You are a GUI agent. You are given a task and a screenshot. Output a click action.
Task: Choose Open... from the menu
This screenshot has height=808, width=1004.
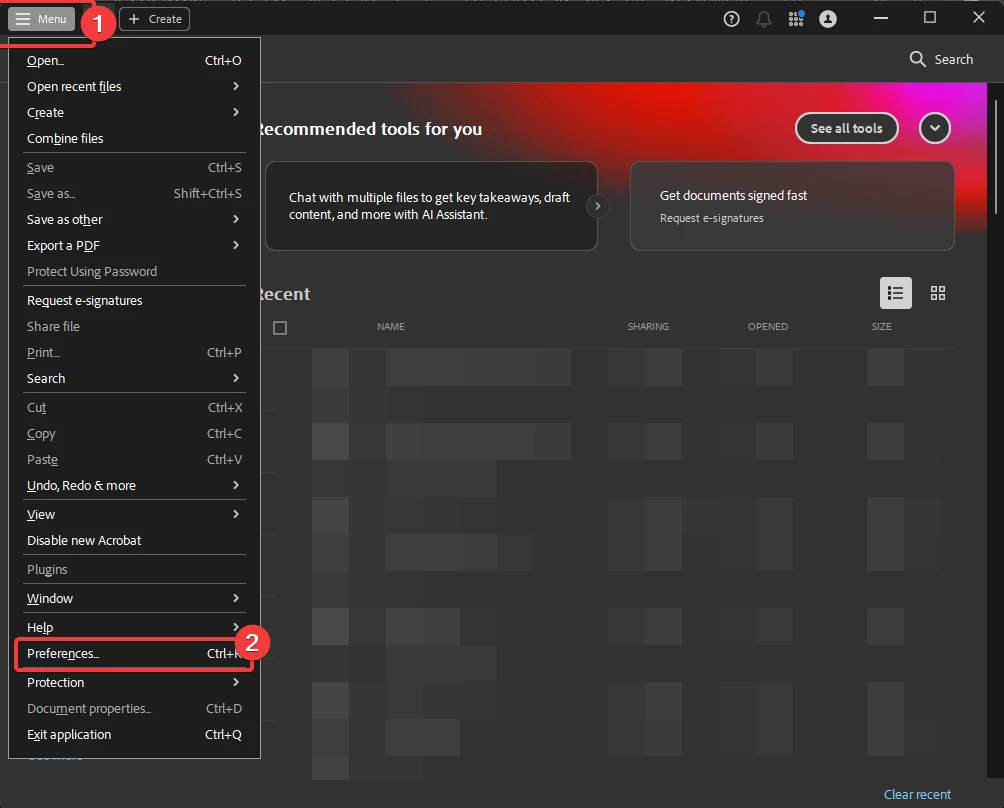click(134, 61)
